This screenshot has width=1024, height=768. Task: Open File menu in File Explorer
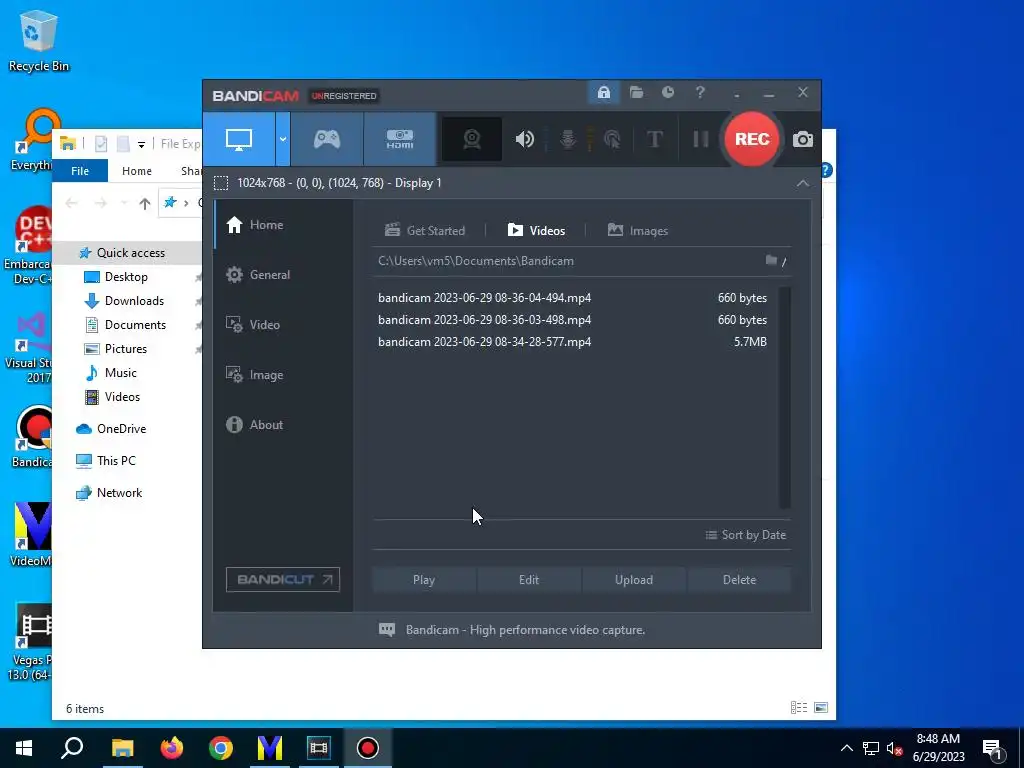(x=80, y=170)
